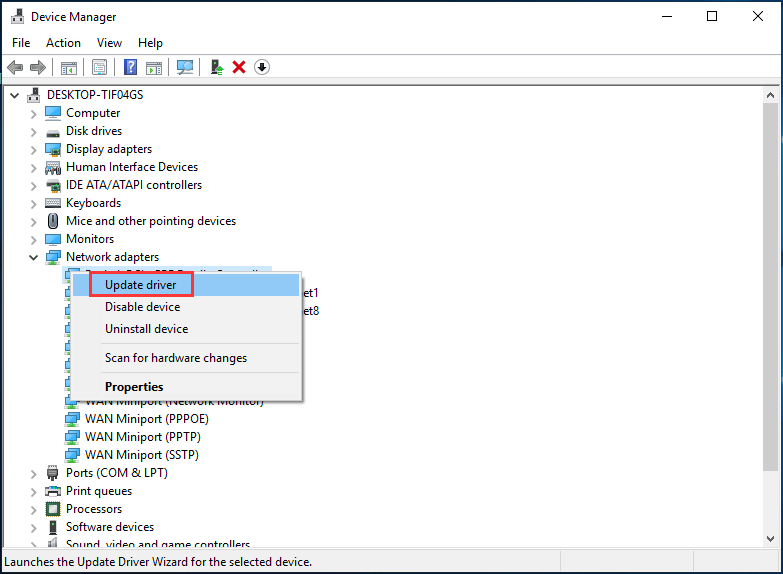Select the Keyboards text label
Image resolution: width=783 pixels, height=574 pixels.
pos(93,203)
